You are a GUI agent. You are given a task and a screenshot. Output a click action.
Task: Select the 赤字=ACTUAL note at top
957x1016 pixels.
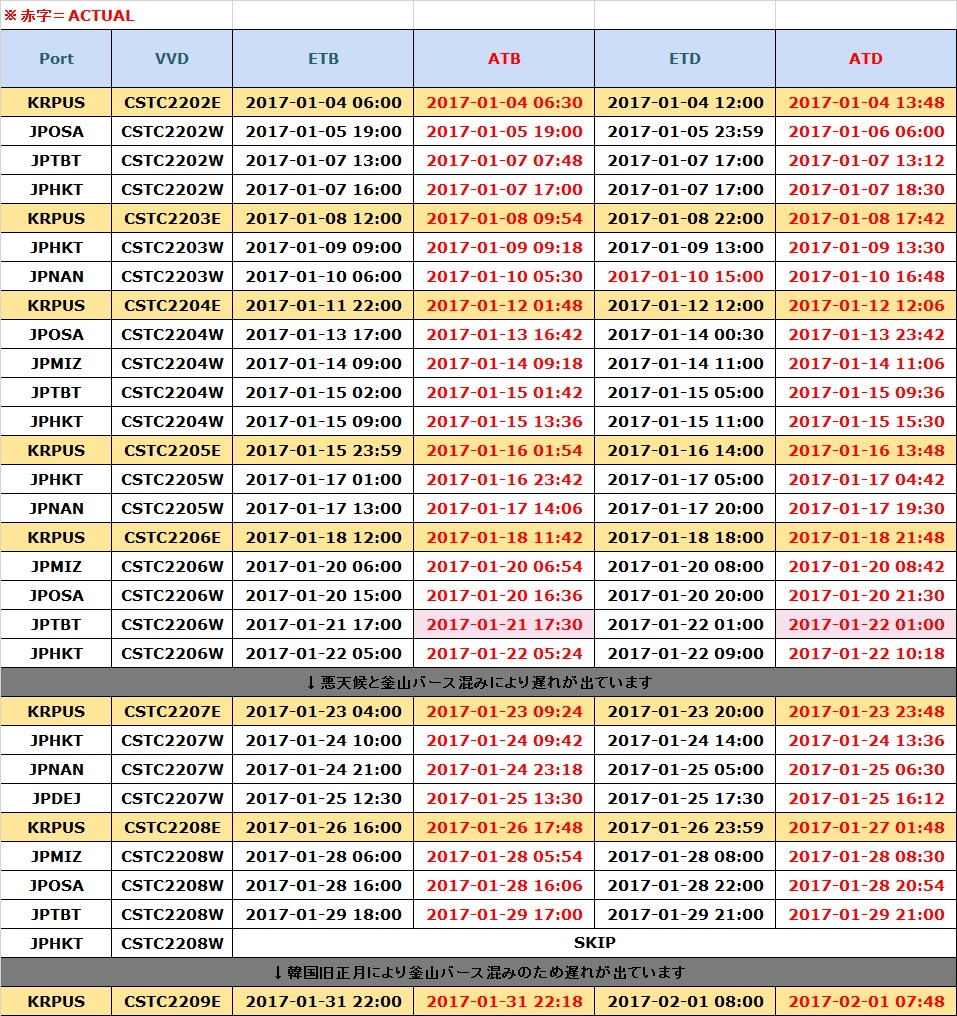point(69,16)
